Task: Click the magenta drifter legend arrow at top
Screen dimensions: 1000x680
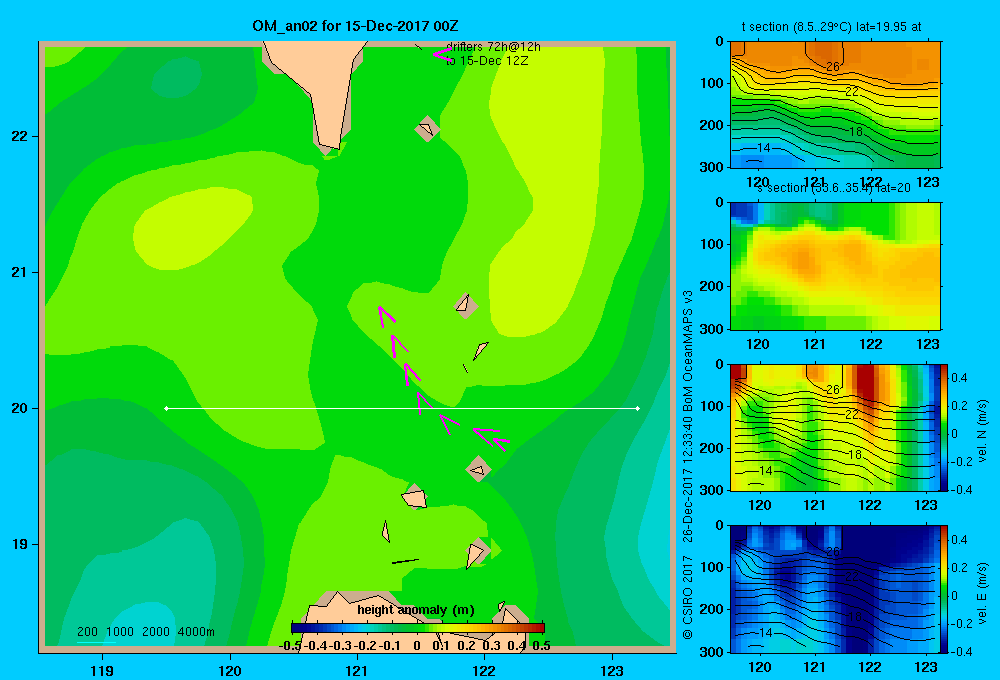Action: (441, 54)
